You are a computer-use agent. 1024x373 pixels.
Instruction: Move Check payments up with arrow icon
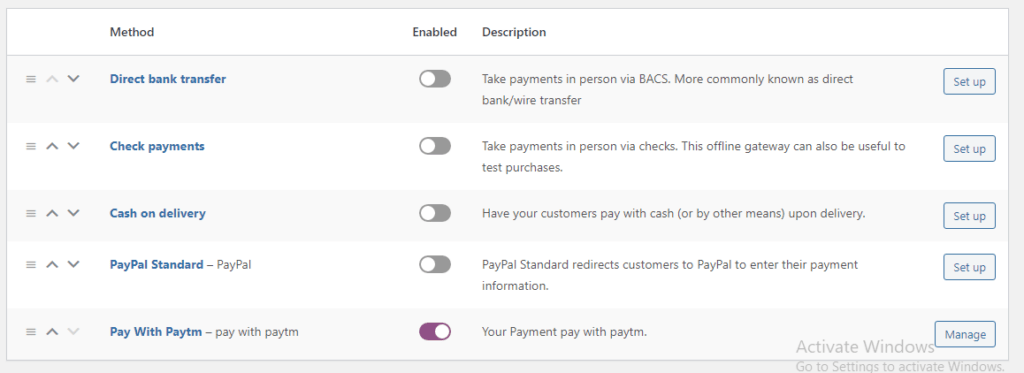(x=52, y=146)
